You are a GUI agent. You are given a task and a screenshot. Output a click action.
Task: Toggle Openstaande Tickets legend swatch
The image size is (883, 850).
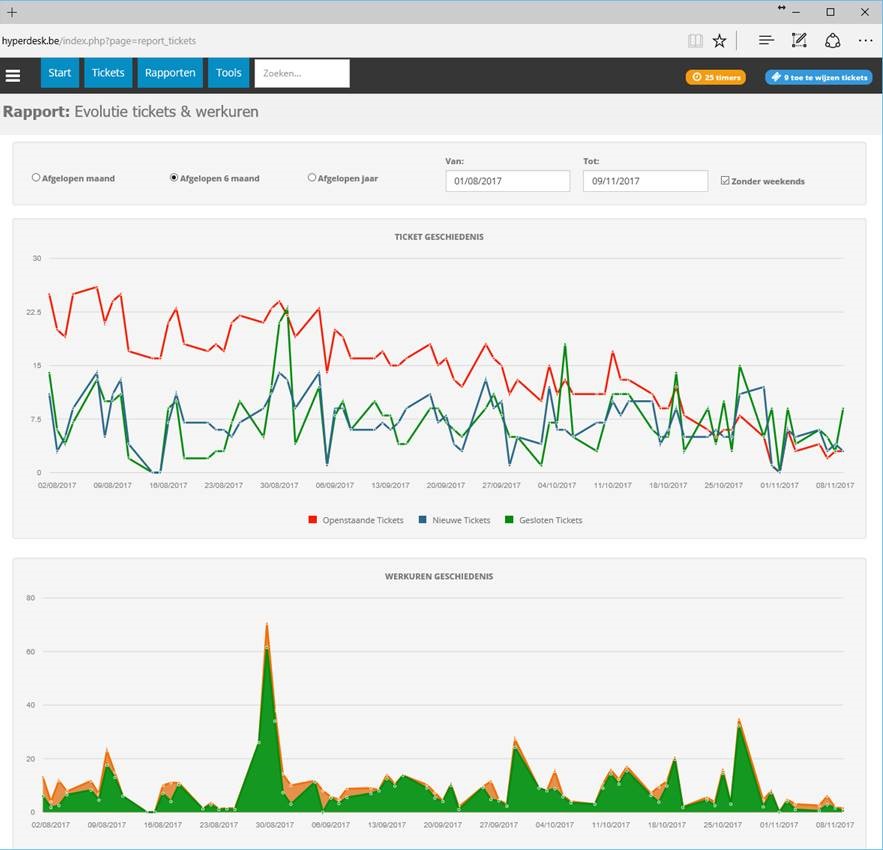313,519
